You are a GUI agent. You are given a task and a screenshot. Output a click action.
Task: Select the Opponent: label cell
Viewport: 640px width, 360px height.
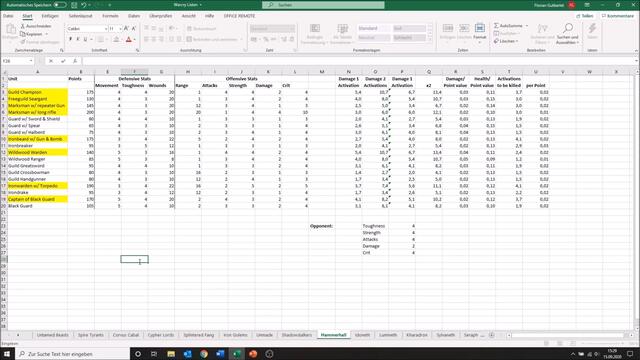click(322, 226)
